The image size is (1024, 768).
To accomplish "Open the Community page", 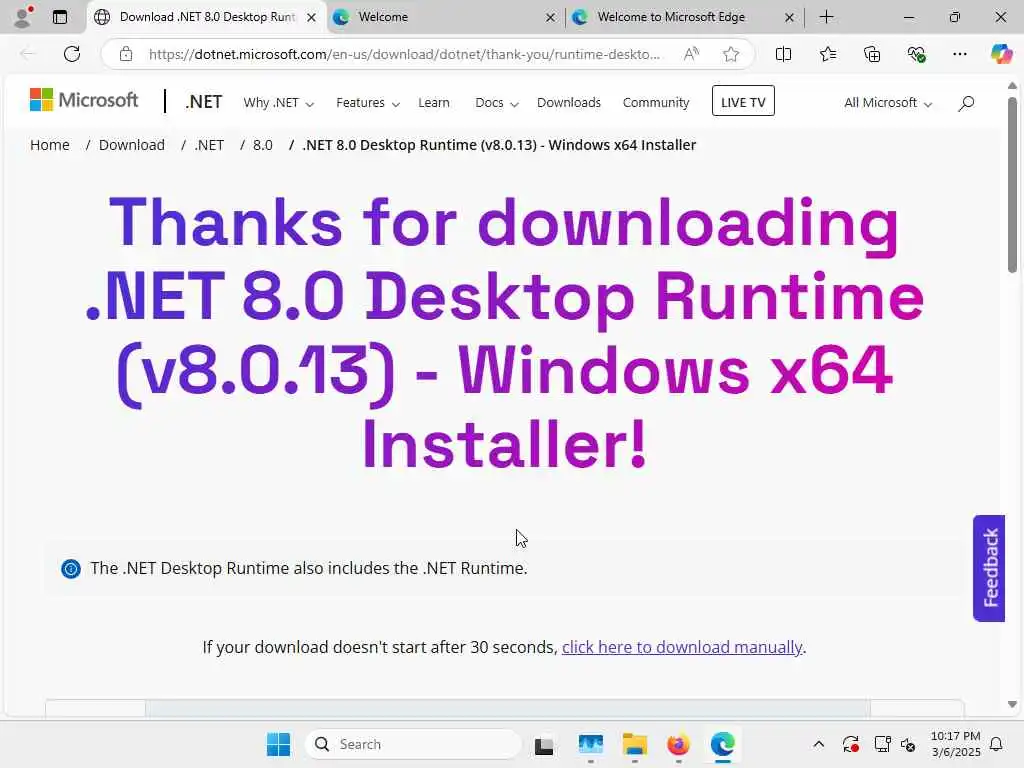I will tap(656, 103).
